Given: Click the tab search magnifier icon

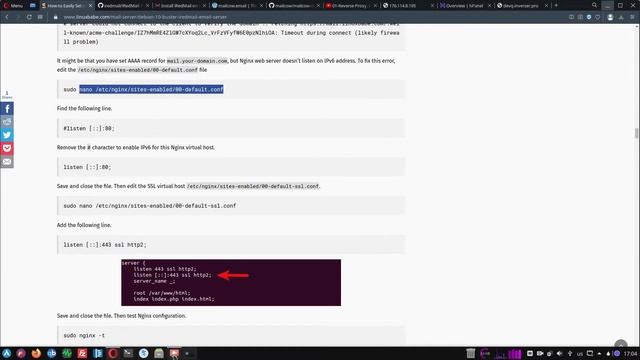Looking at the screenshot, I should tap(594, 5).
